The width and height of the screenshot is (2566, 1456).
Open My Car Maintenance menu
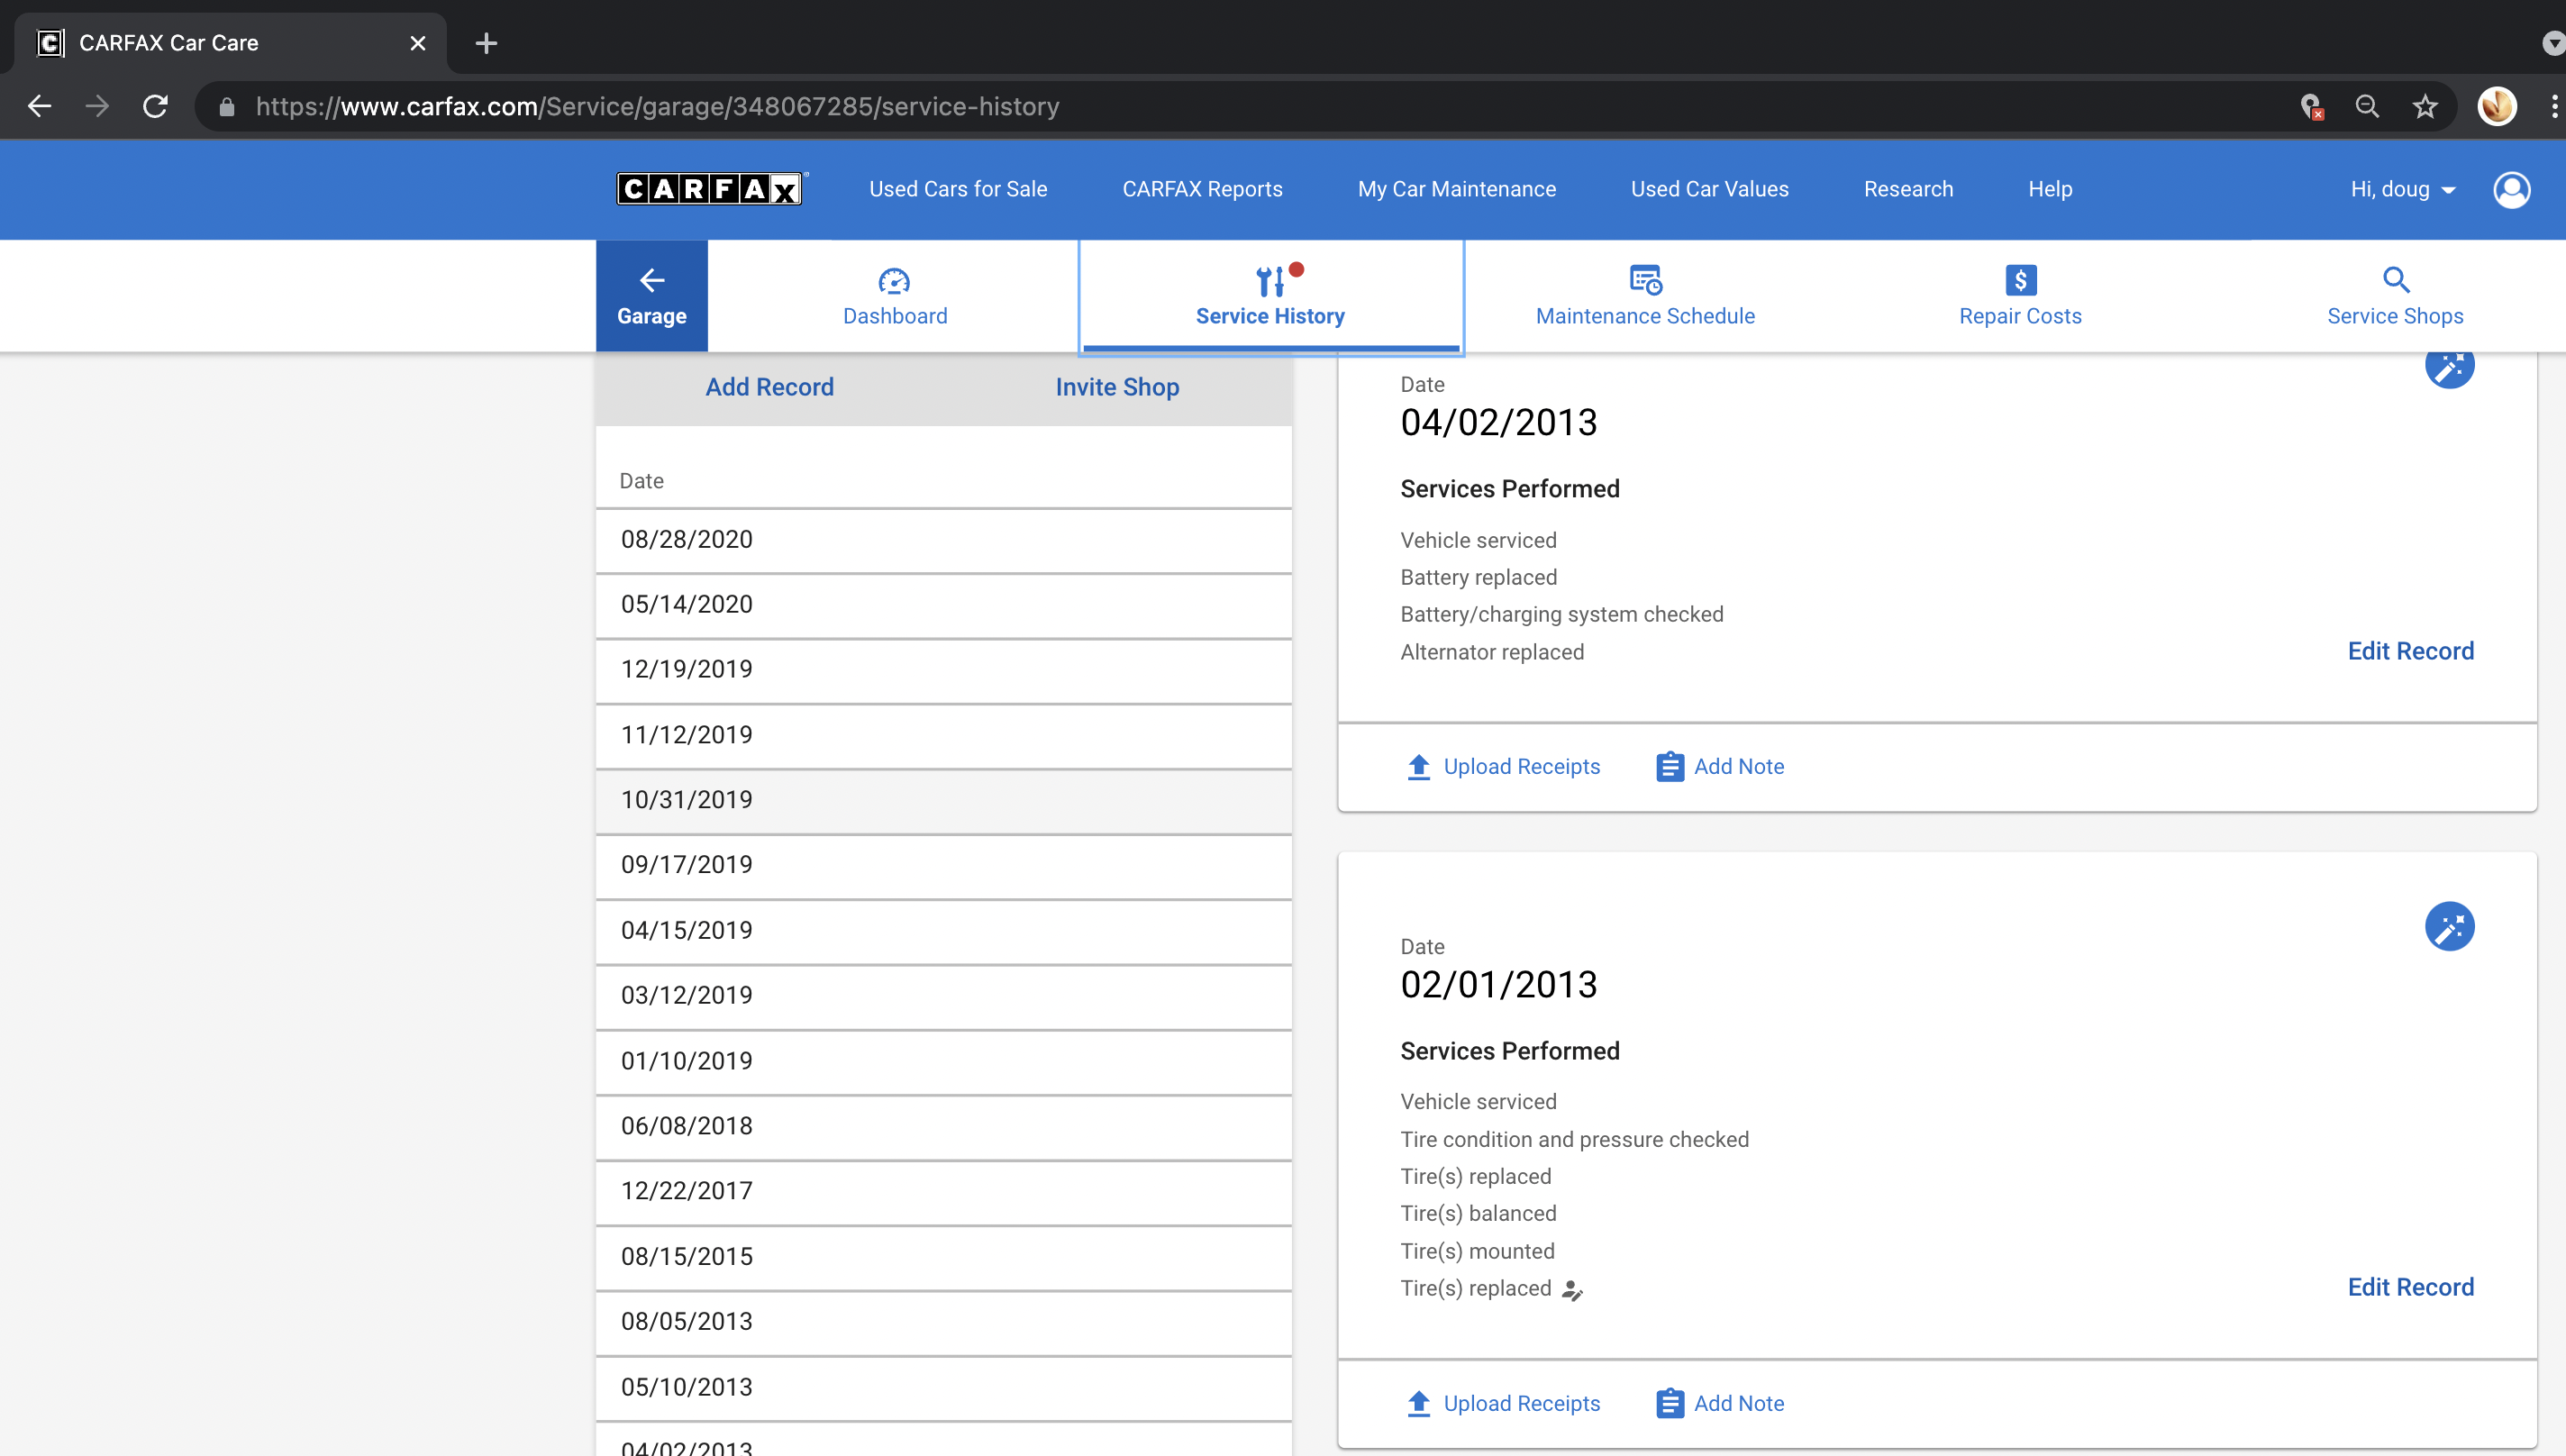click(x=1456, y=189)
